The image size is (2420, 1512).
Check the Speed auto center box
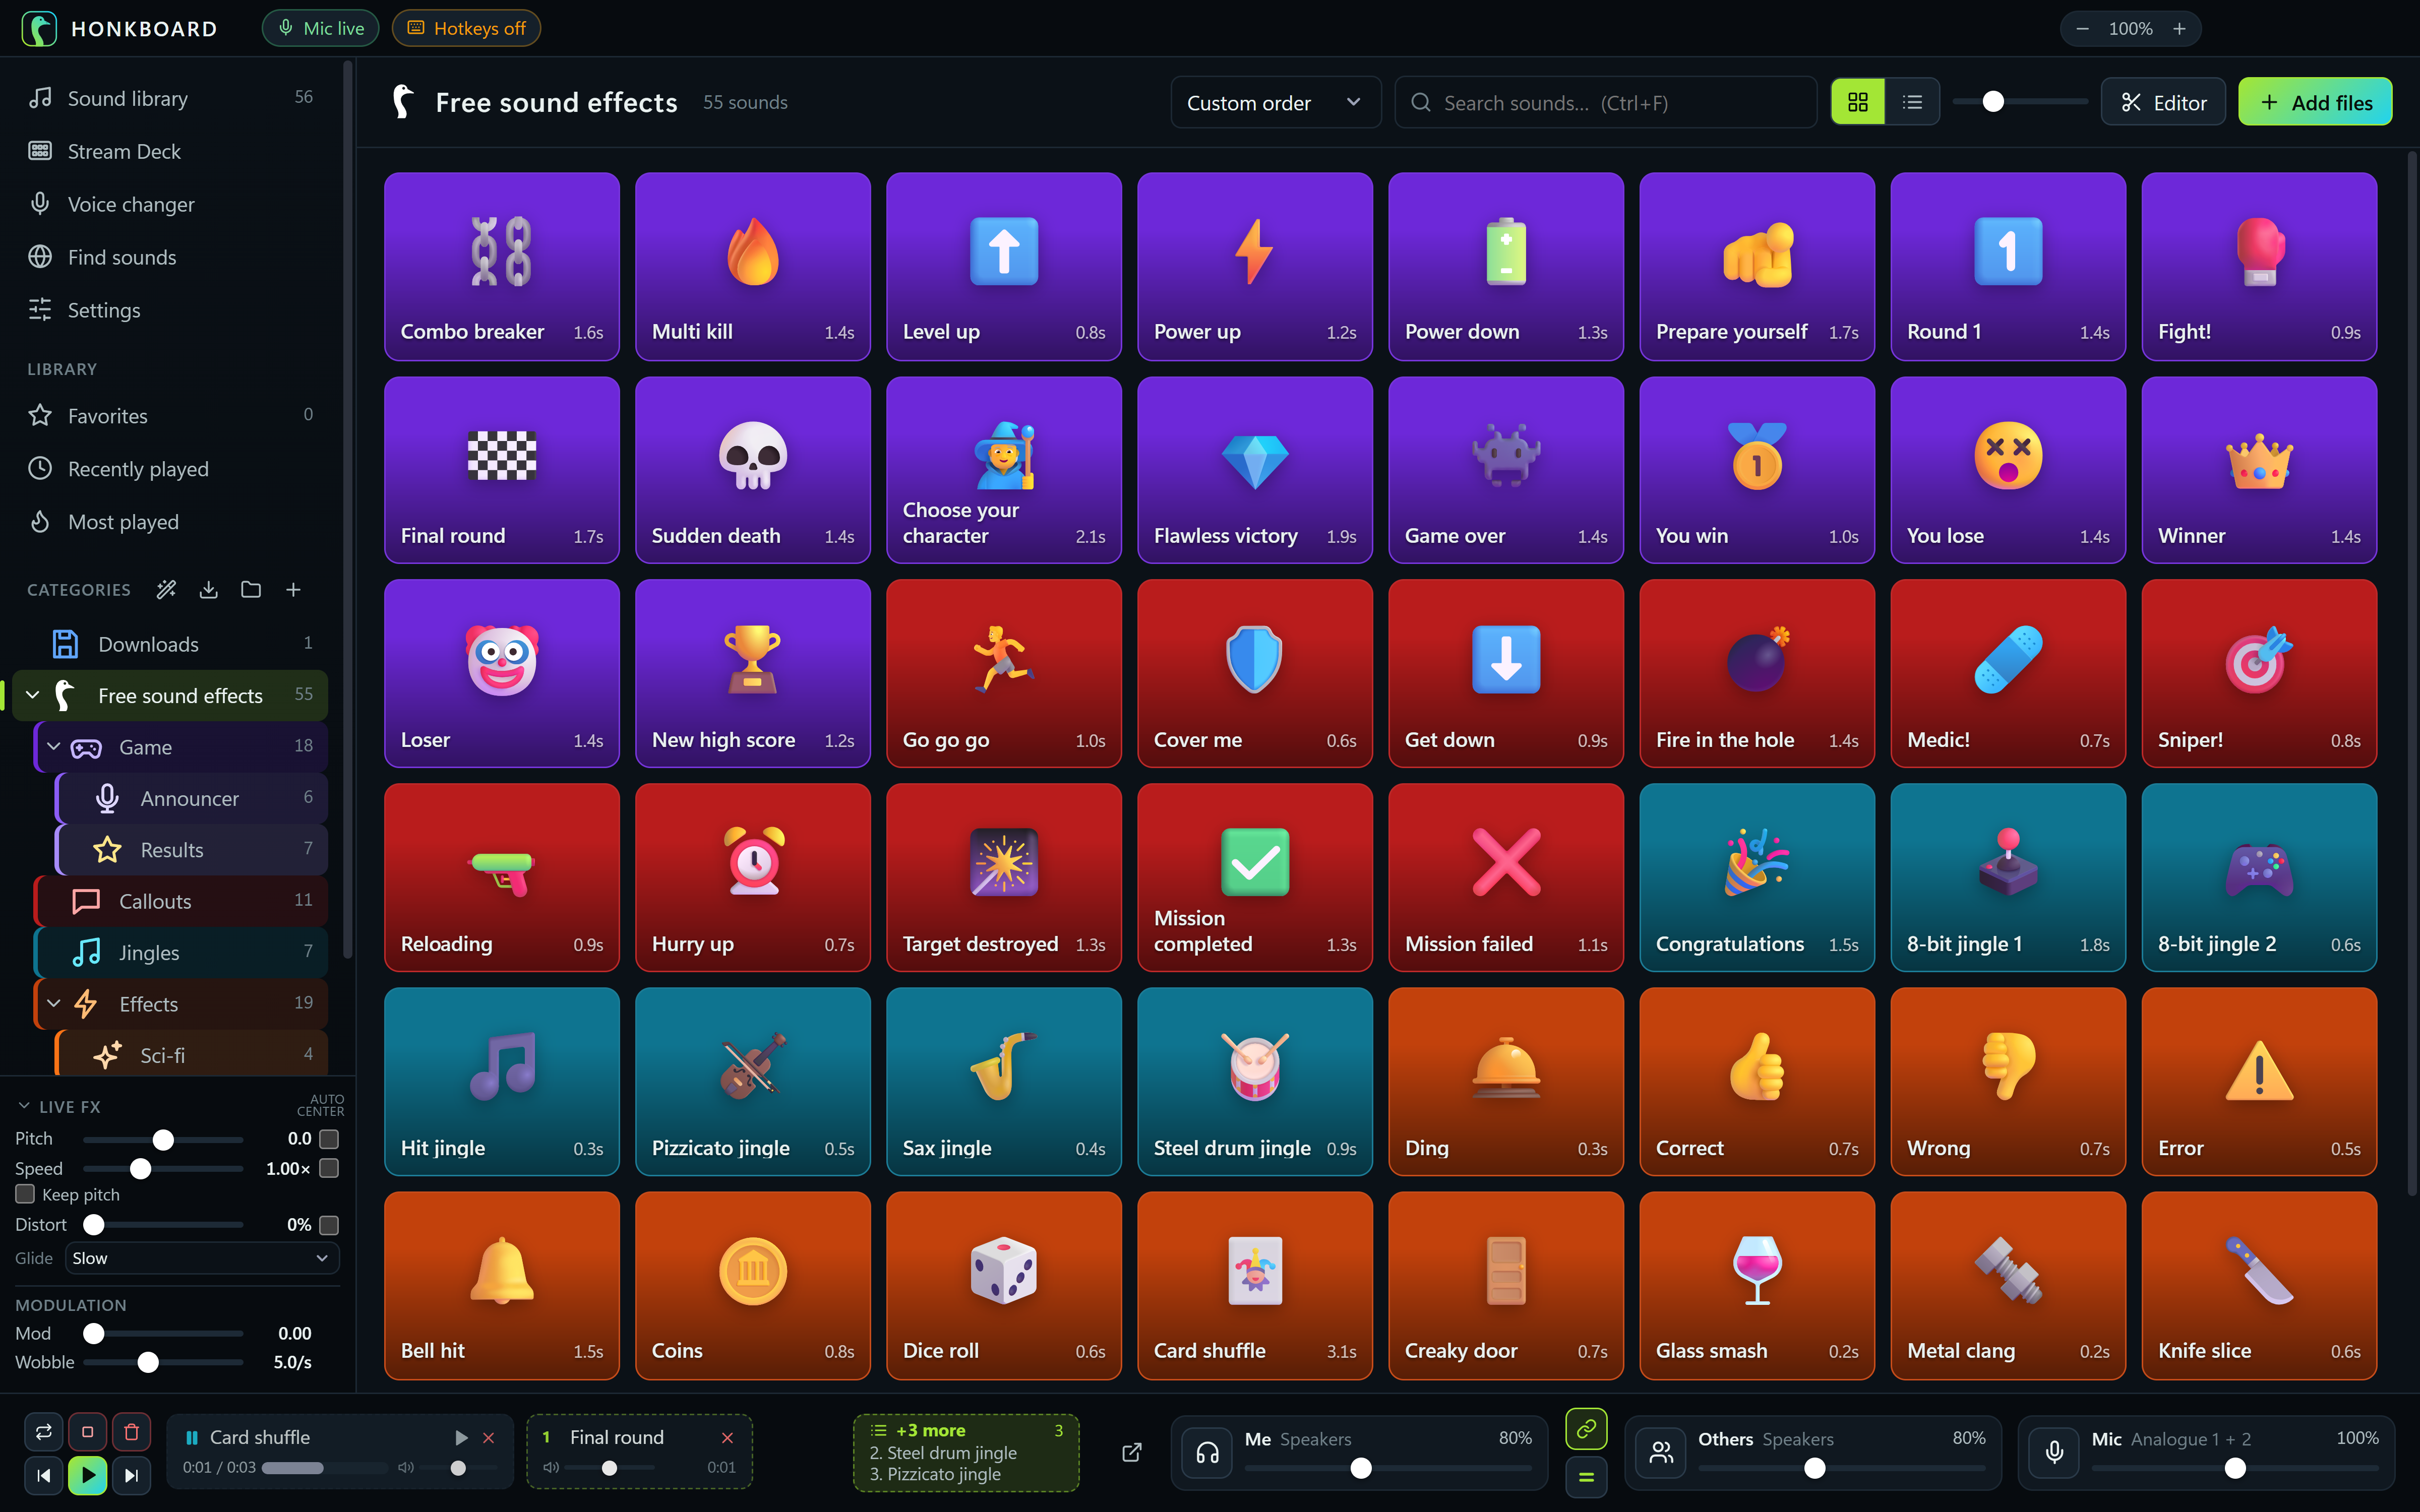tap(329, 1168)
